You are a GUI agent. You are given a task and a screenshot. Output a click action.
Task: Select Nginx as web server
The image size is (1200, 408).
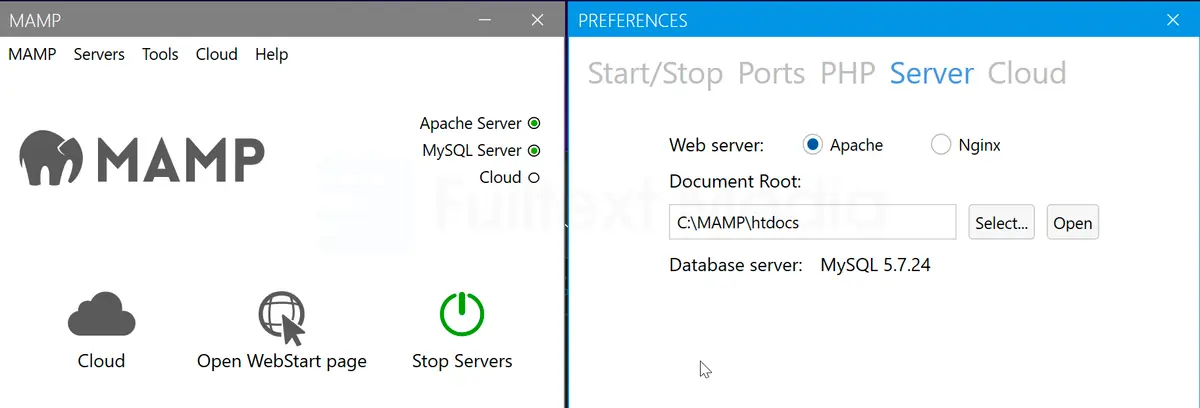coord(940,145)
